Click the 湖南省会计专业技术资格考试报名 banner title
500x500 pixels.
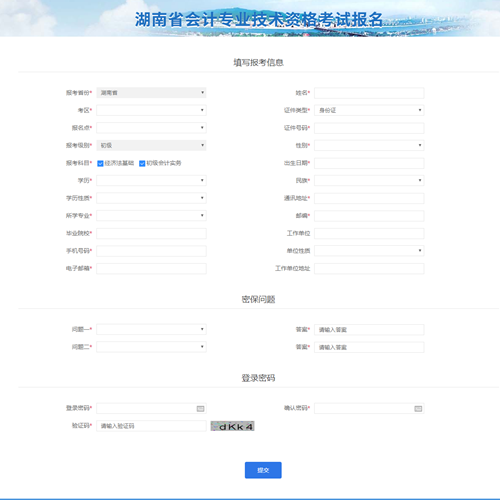tap(259, 19)
